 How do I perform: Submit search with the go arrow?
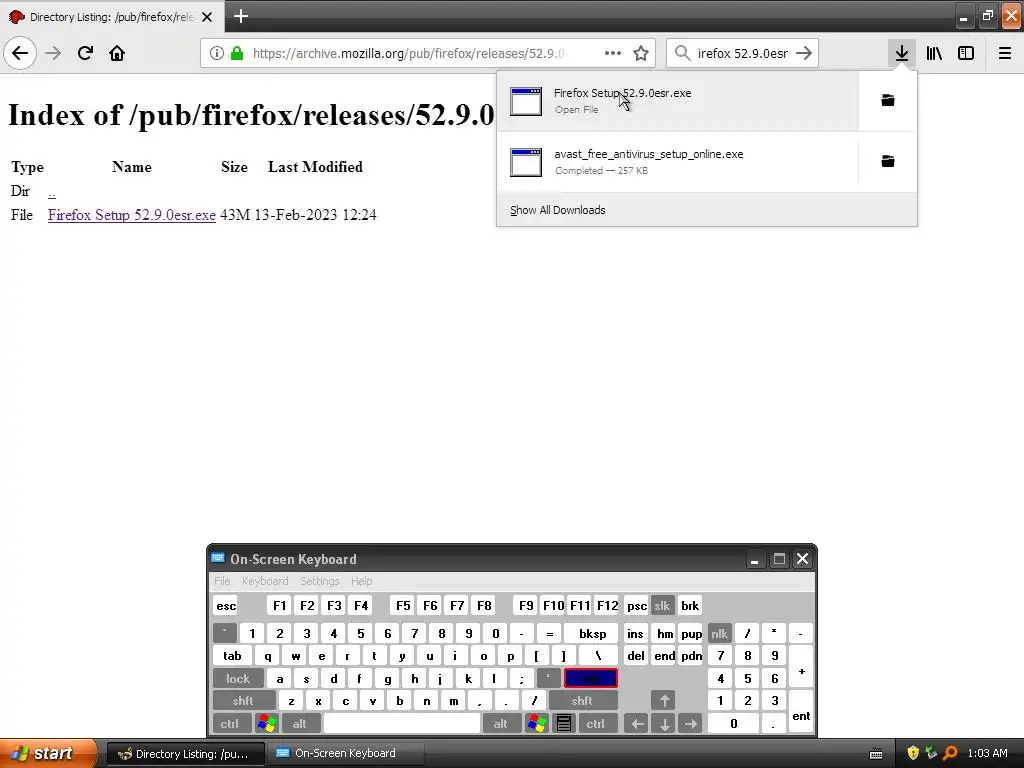click(804, 53)
